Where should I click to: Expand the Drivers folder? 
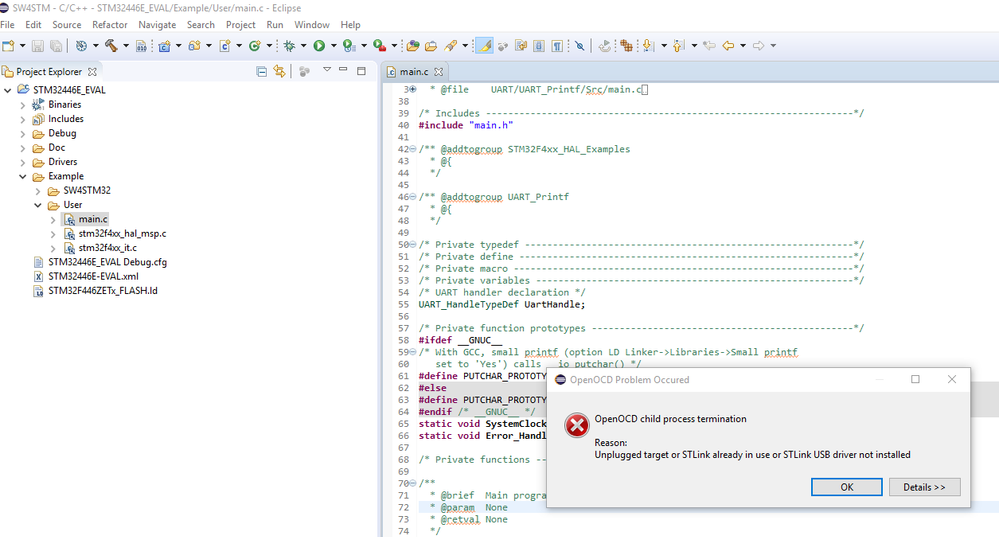pyautogui.click(x=23, y=162)
